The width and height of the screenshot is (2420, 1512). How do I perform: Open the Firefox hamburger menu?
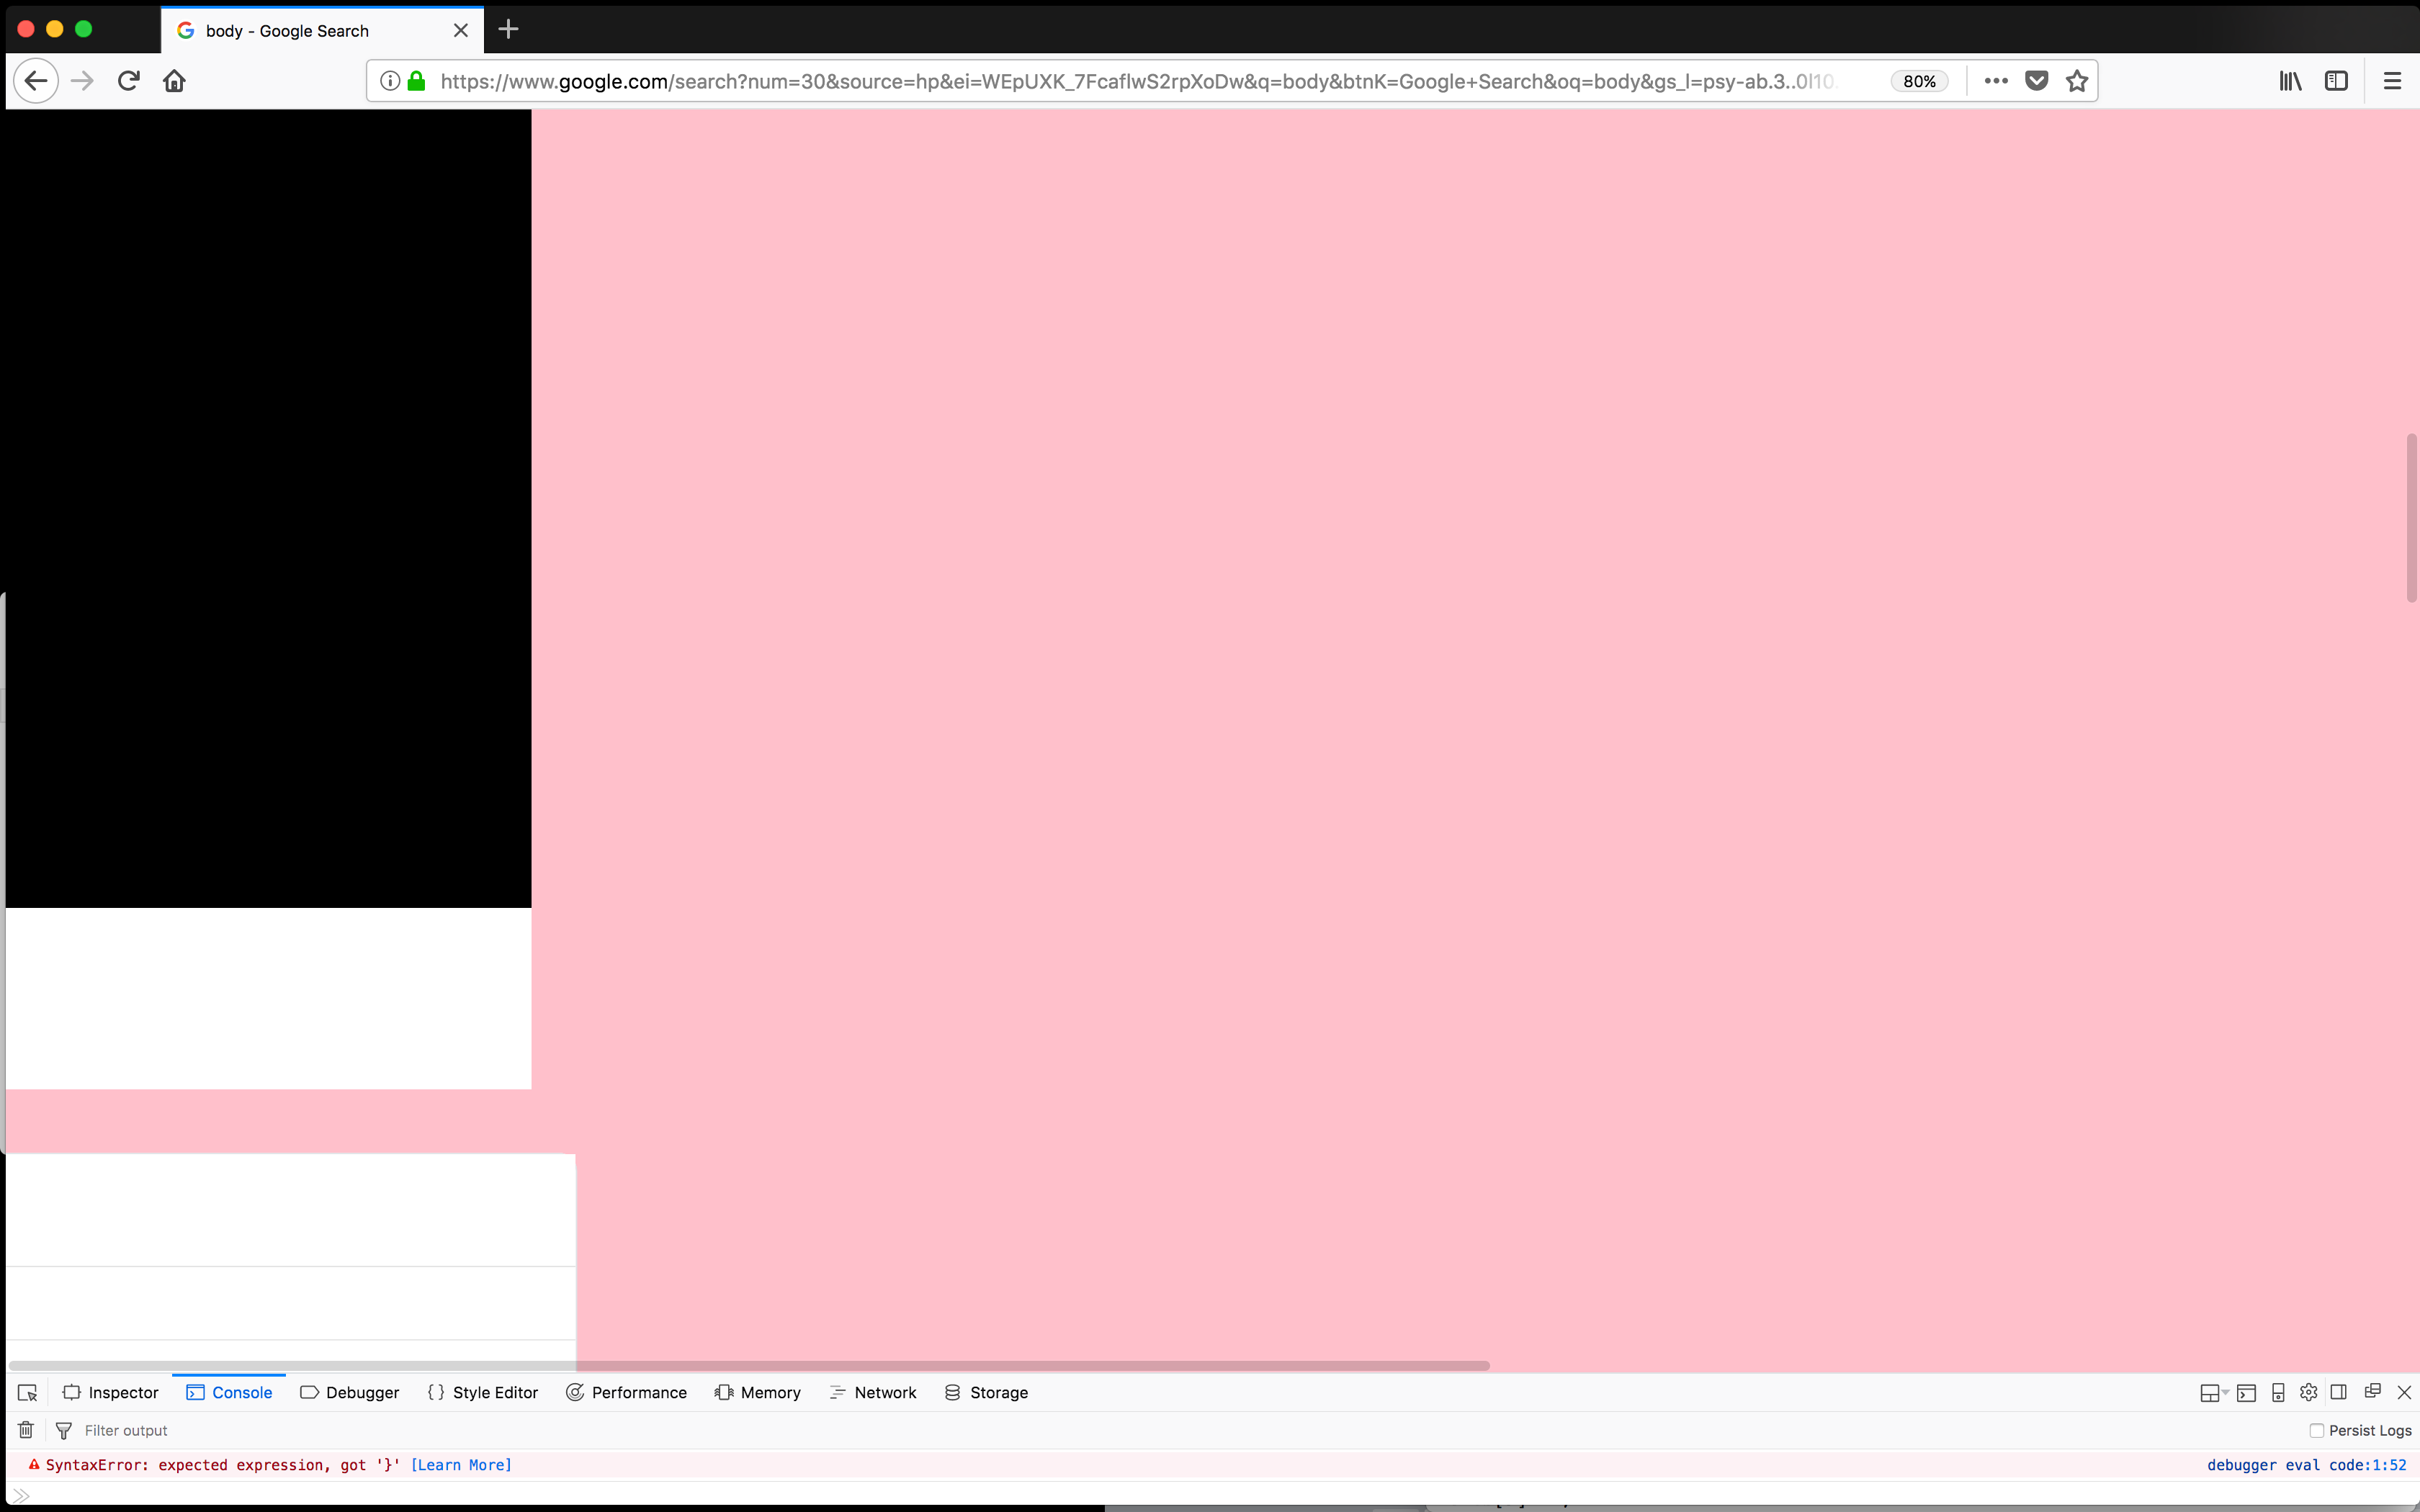coord(2392,81)
